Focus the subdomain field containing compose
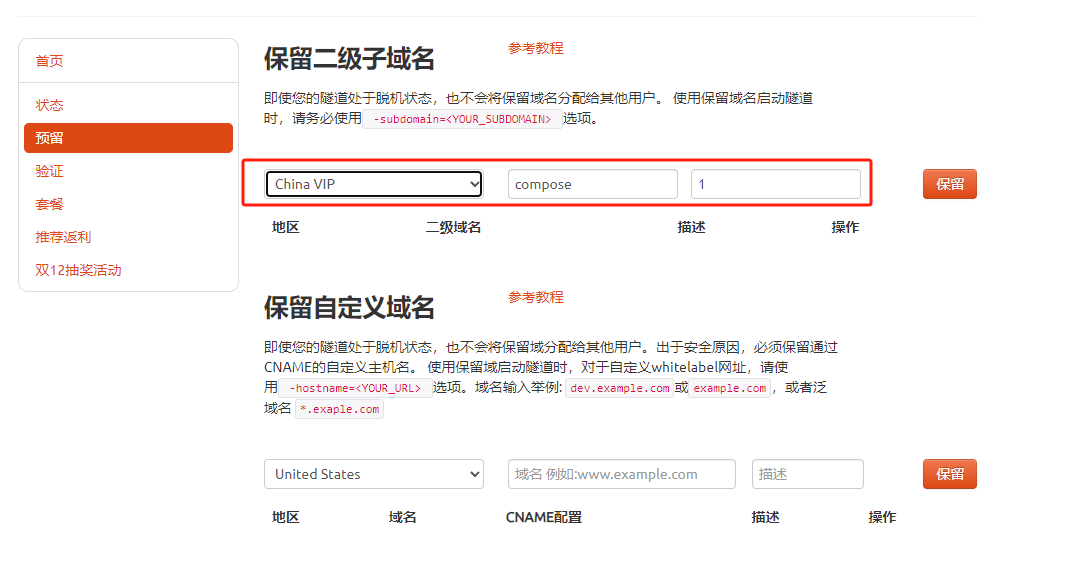 click(x=593, y=184)
